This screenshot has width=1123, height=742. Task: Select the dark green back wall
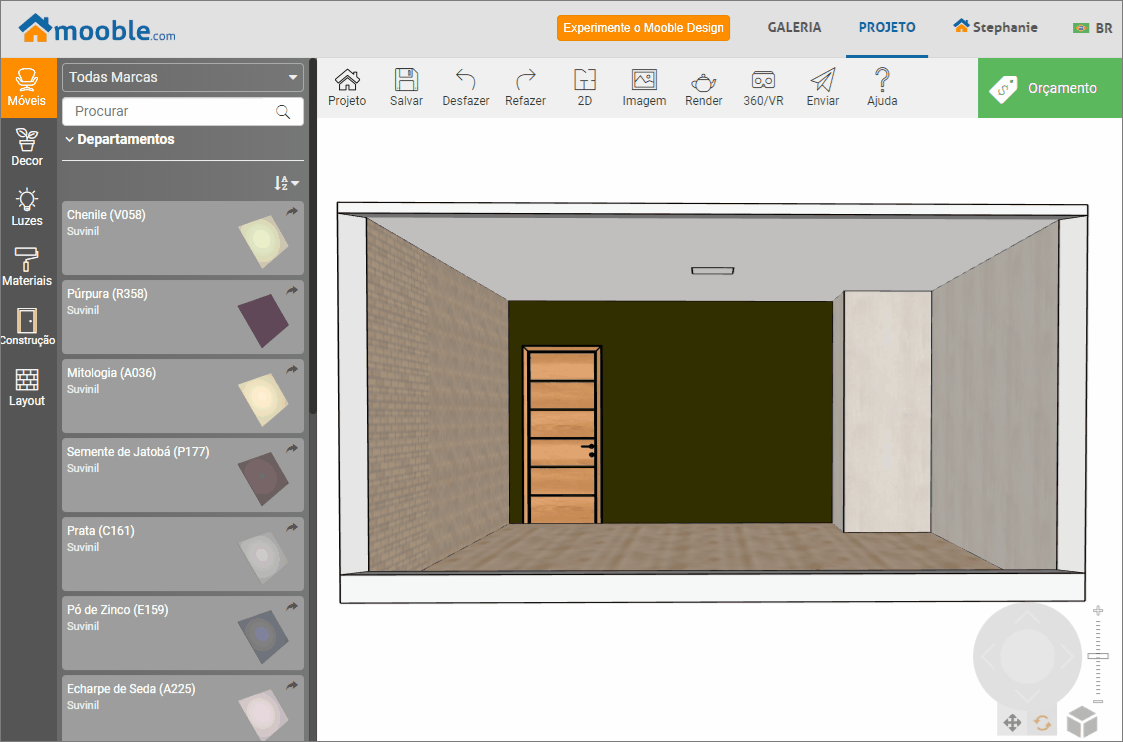[716, 412]
